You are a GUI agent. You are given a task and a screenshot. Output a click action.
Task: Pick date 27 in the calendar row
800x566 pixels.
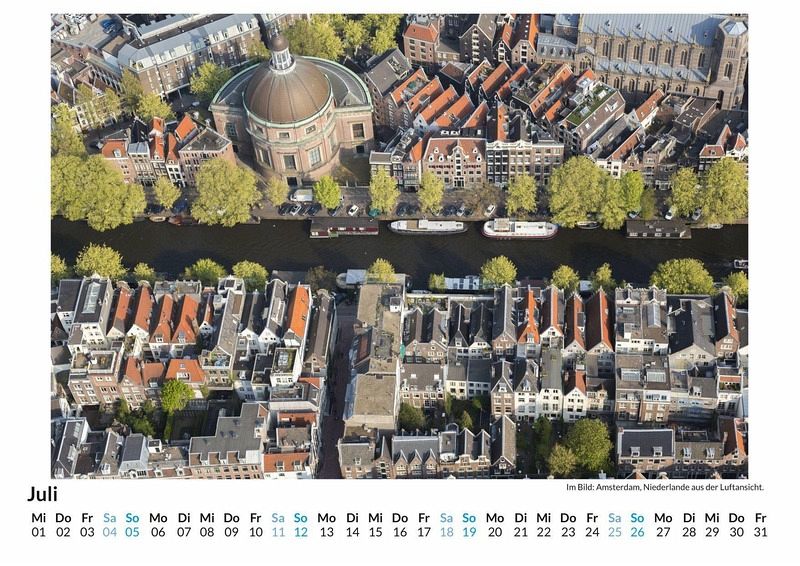coord(663,532)
